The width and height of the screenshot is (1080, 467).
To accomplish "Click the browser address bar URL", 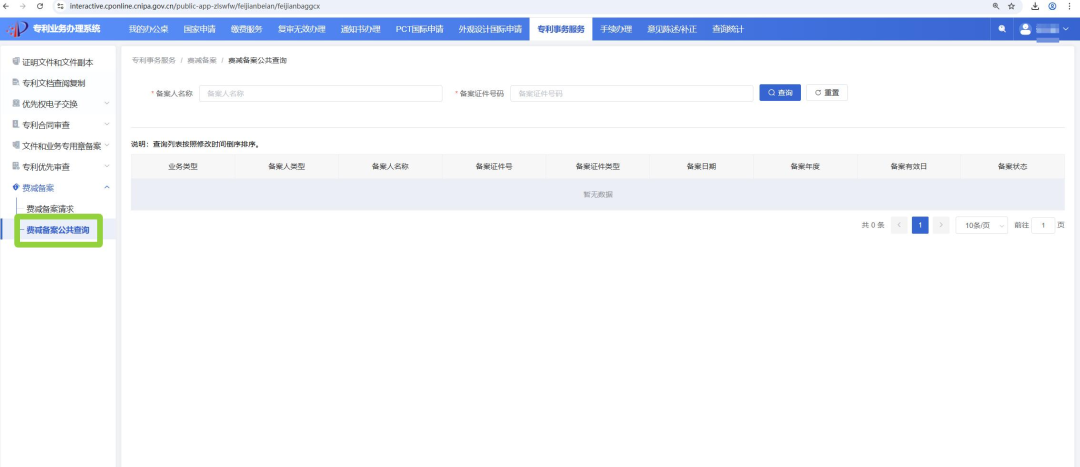I will (194, 6).
